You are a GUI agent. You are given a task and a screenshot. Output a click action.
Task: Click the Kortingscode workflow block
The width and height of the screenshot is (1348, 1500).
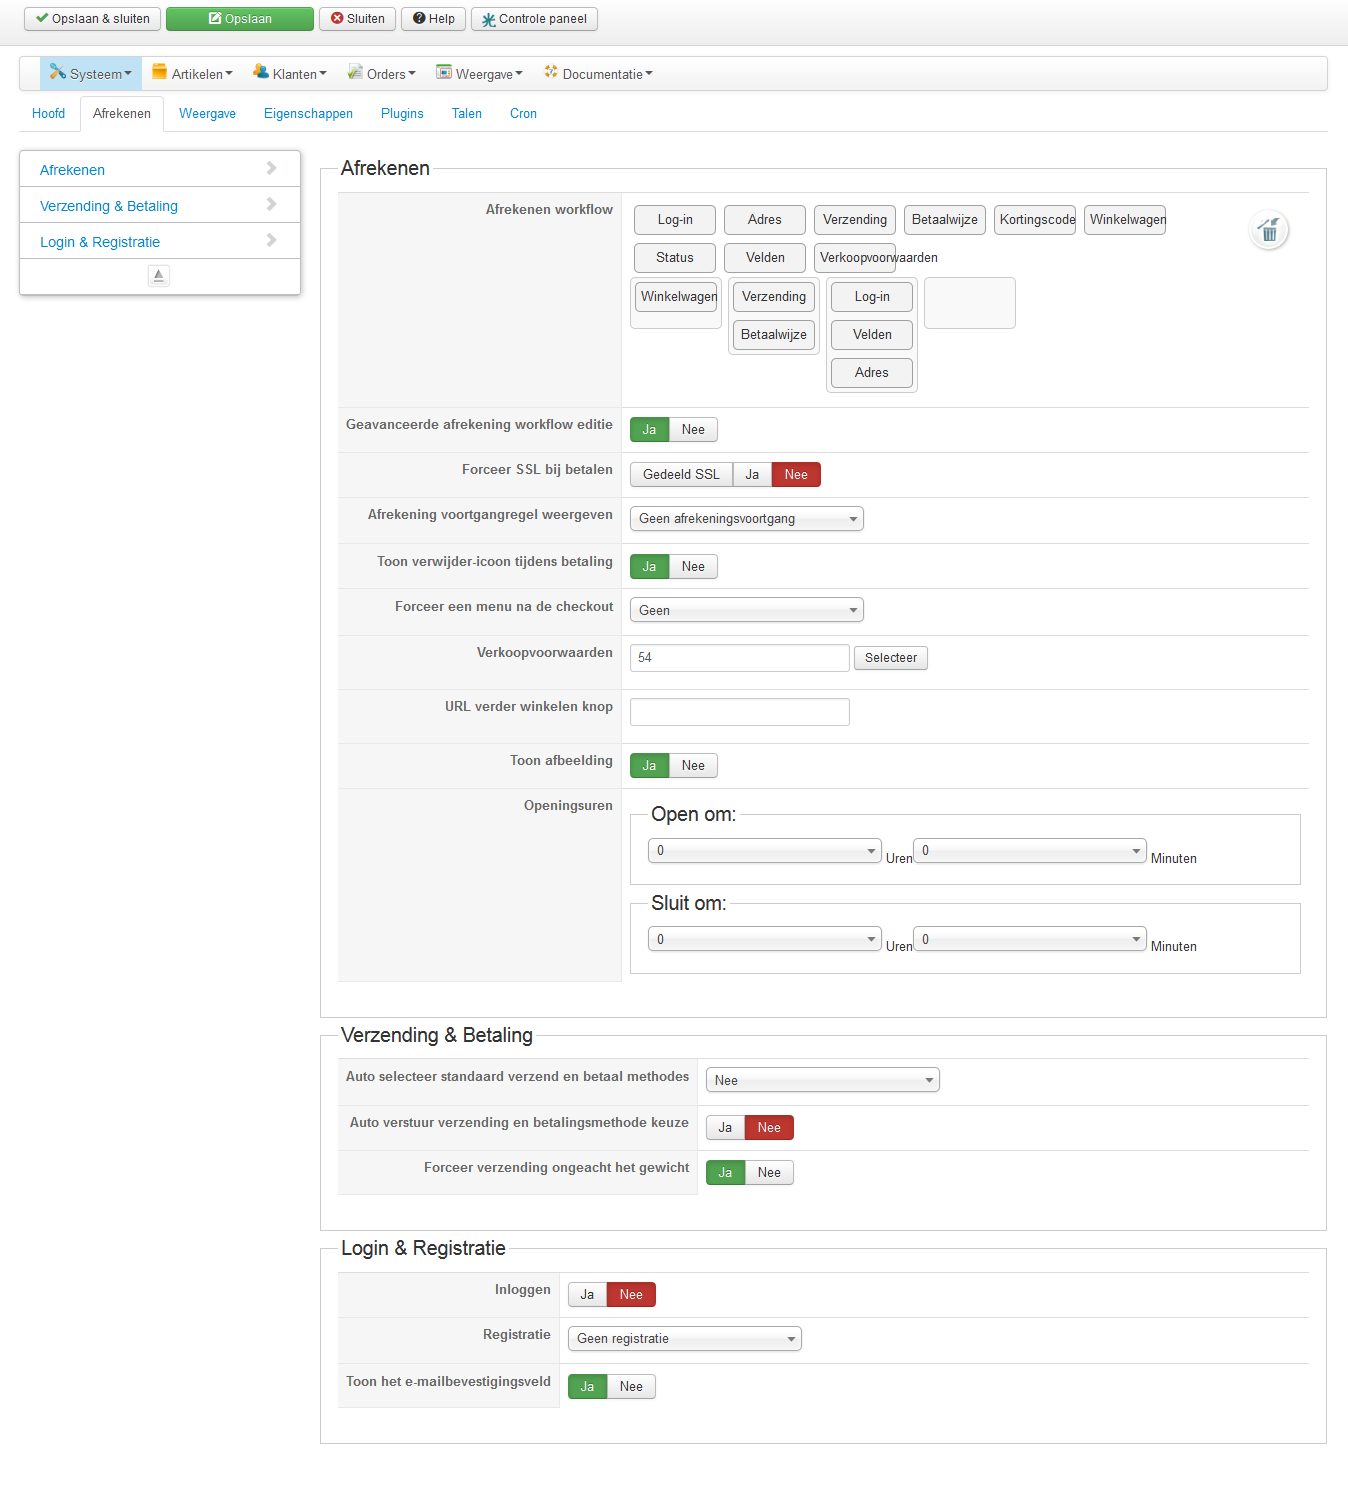[1035, 220]
